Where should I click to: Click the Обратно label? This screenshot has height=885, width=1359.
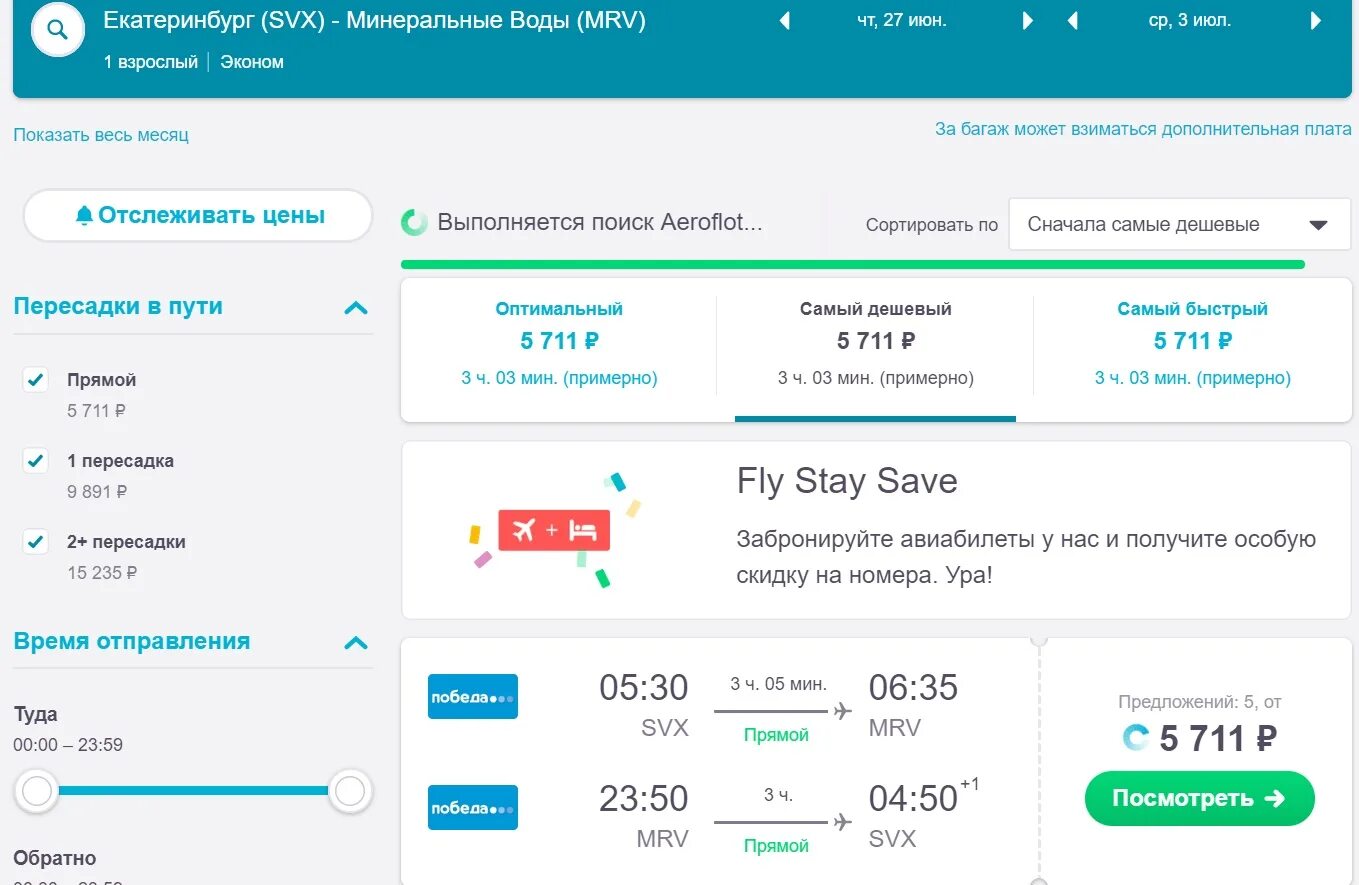55,858
